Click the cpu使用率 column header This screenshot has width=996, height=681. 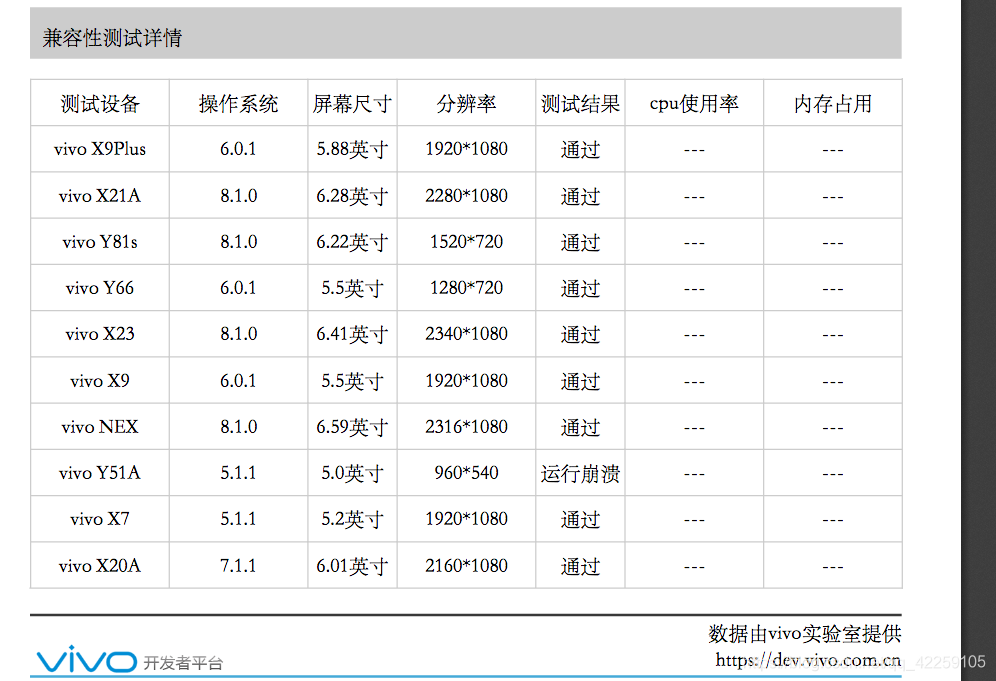(694, 104)
